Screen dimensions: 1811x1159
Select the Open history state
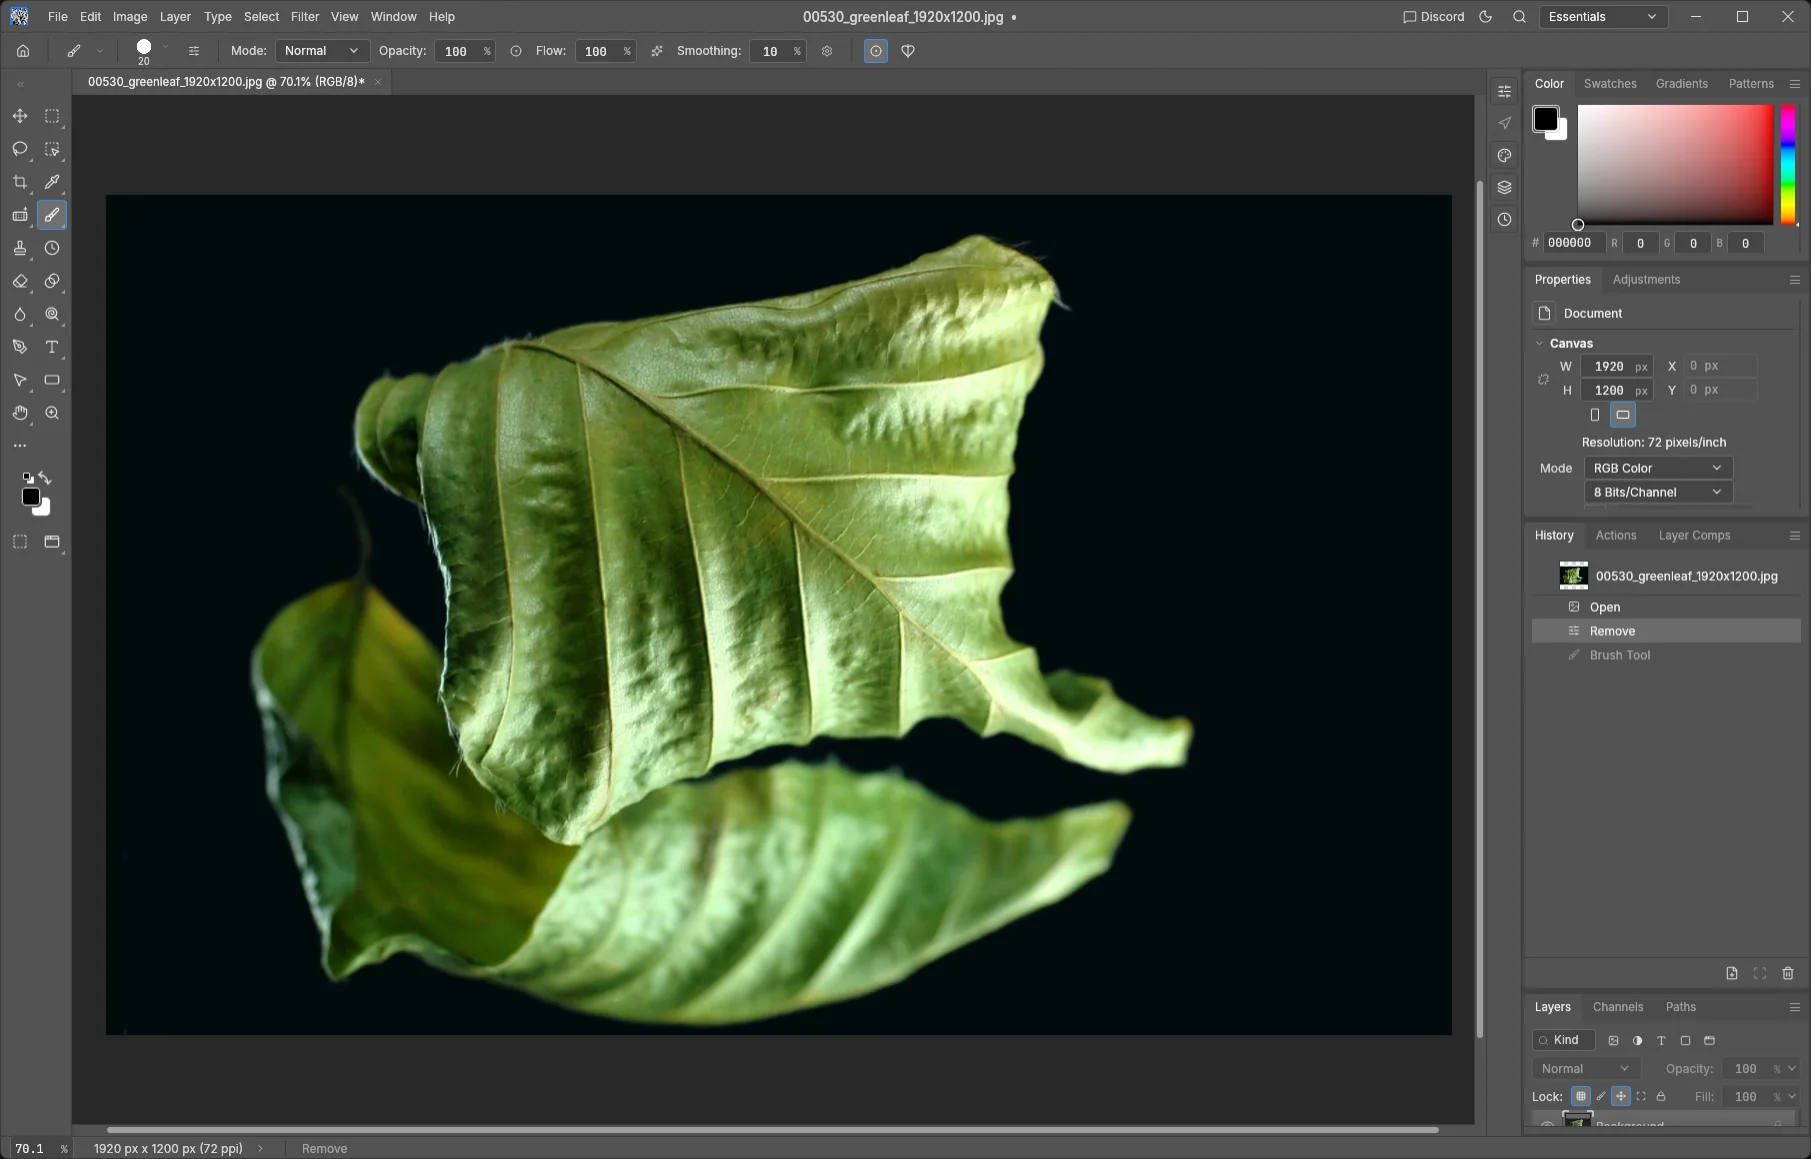(x=1666, y=607)
